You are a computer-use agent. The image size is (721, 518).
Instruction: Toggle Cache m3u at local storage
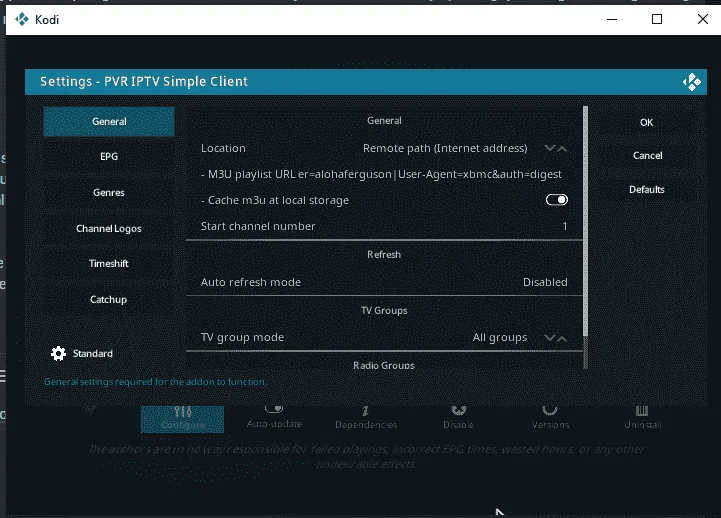pos(556,199)
